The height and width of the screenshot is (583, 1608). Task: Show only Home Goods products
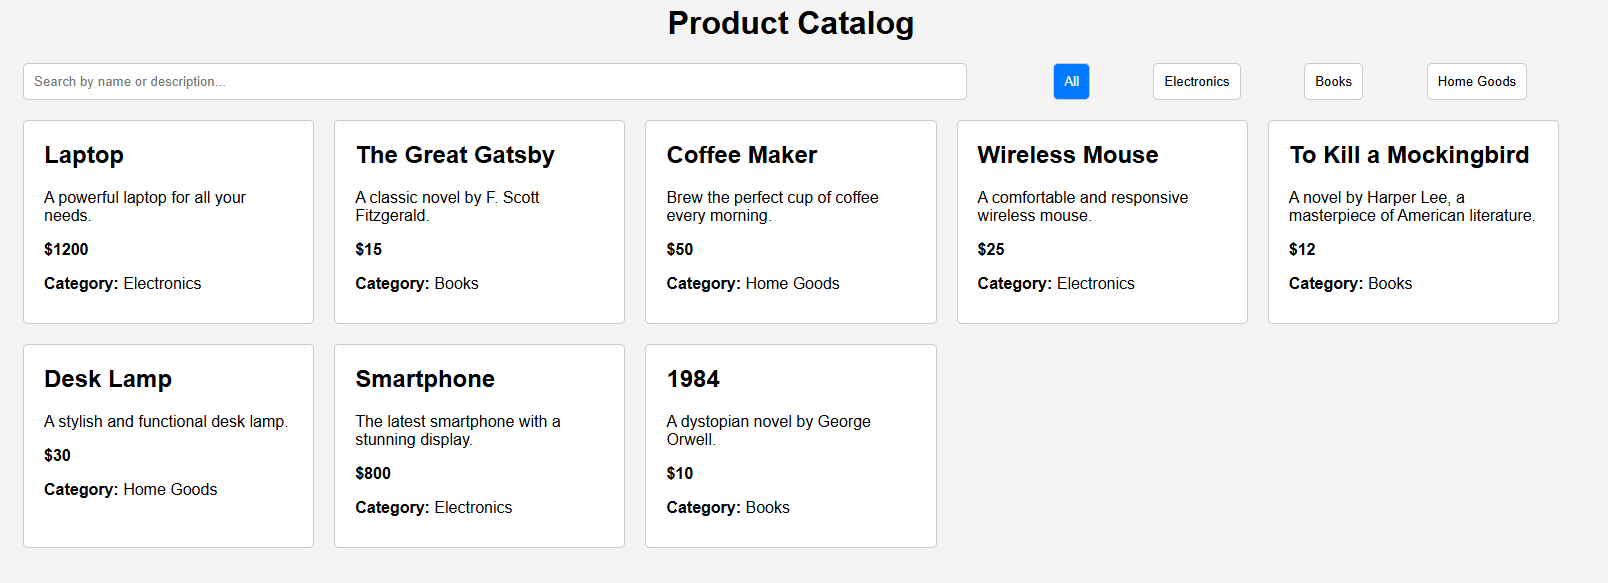(x=1476, y=82)
